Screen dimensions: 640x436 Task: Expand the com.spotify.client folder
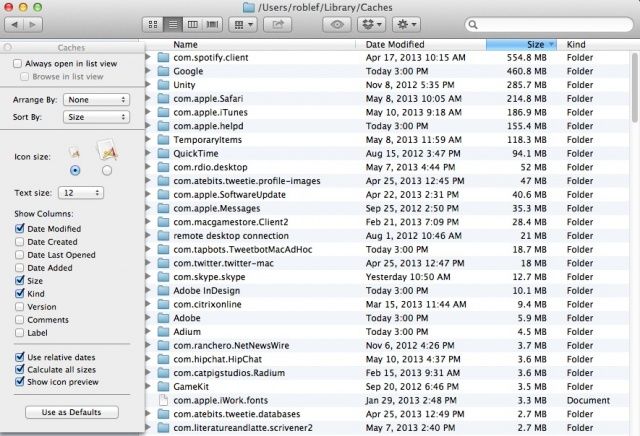(x=149, y=58)
